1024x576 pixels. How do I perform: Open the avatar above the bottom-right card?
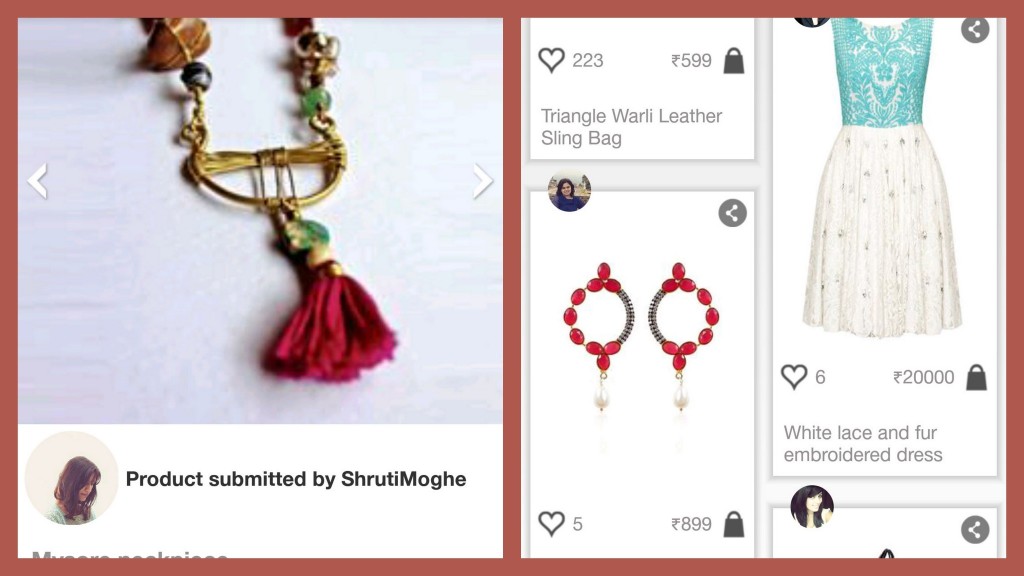(812, 506)
